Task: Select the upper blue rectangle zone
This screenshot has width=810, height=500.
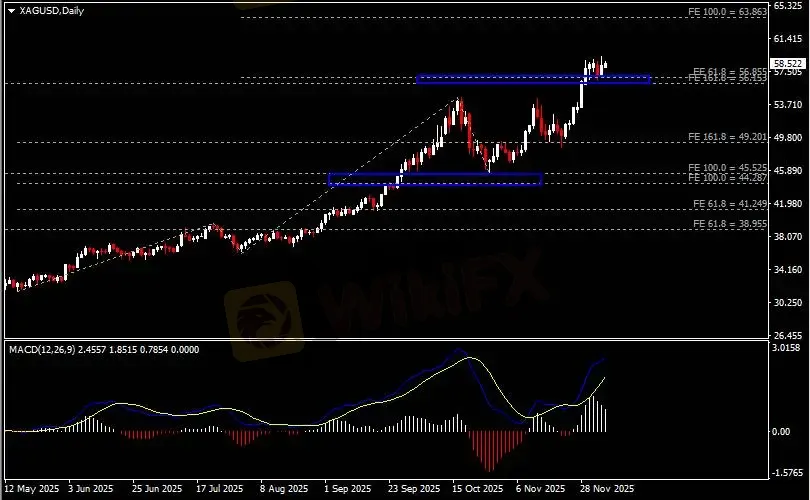Action: 533,79
